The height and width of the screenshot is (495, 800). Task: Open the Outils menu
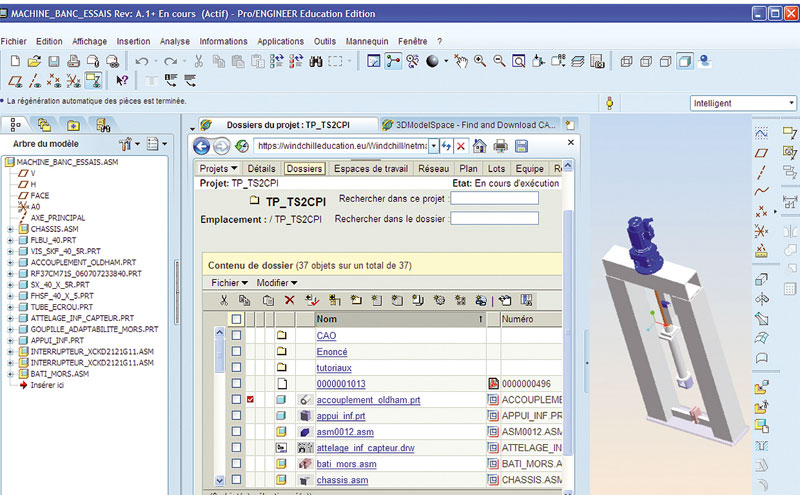pos(324,41)
